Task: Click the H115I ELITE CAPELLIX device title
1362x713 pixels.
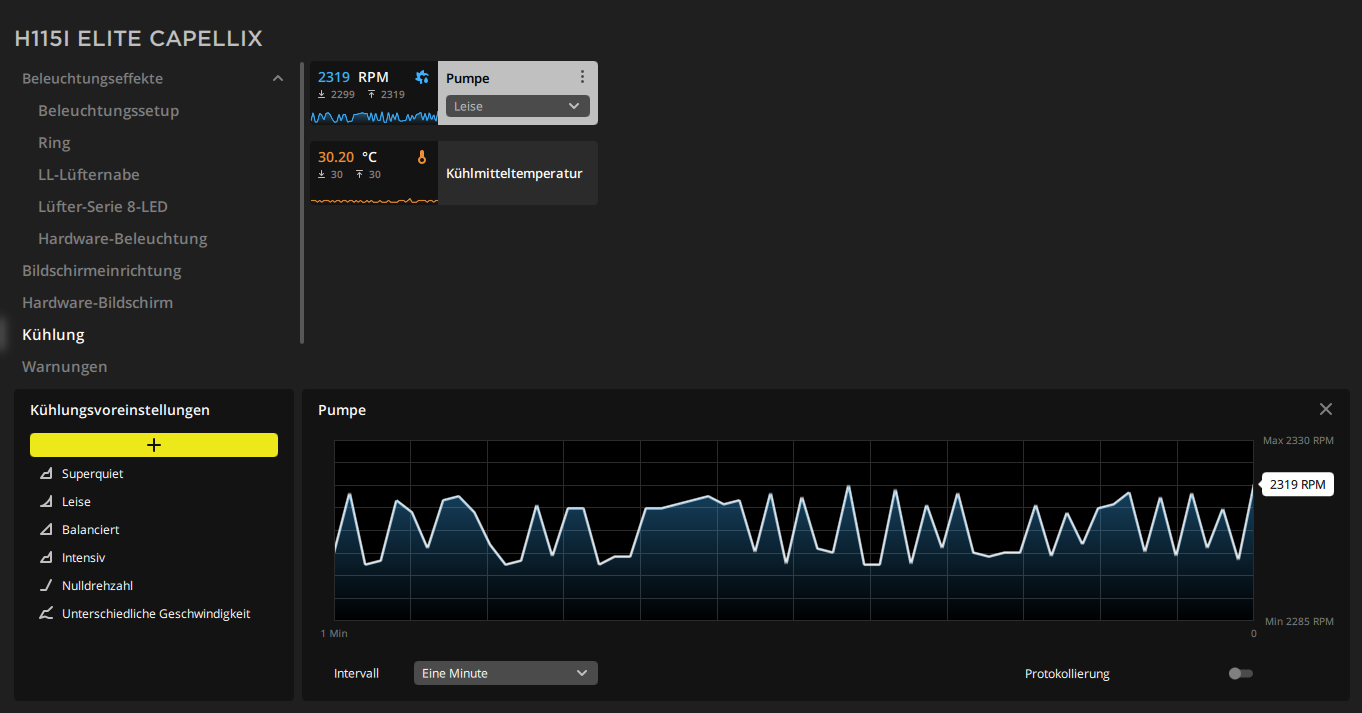Action: tap(139, 39)
